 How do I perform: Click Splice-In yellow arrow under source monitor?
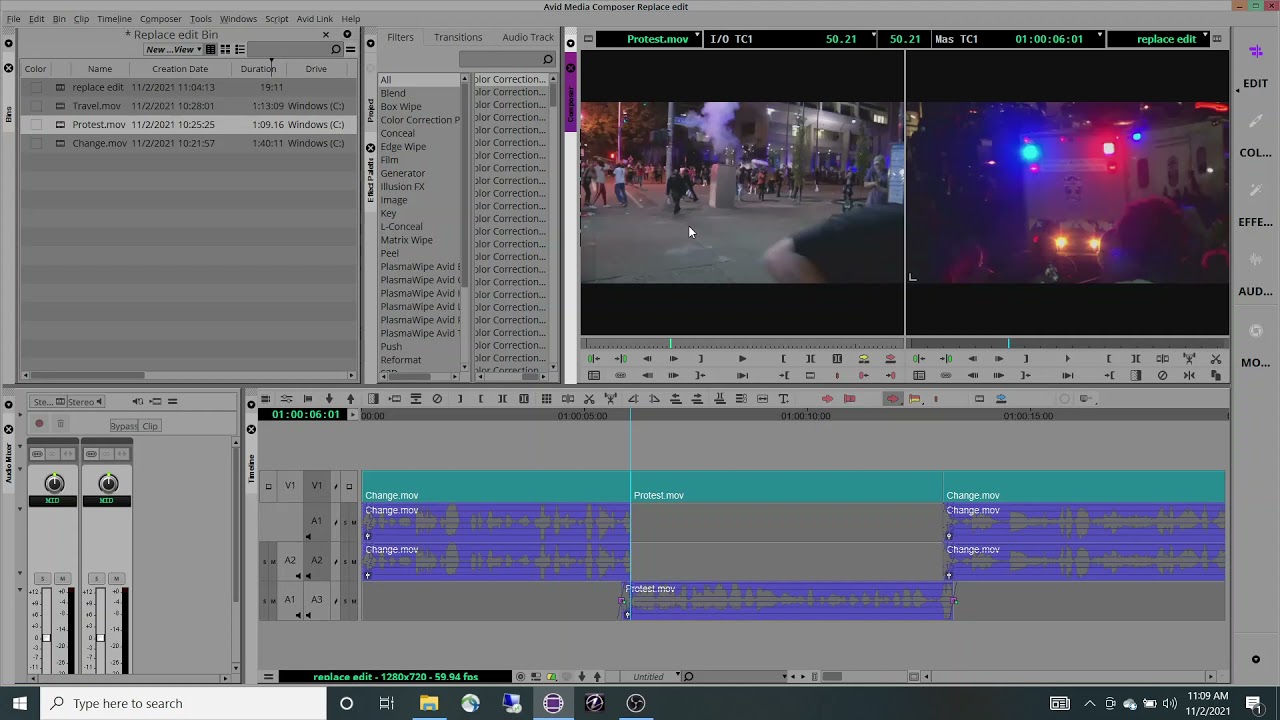[864, 359]
